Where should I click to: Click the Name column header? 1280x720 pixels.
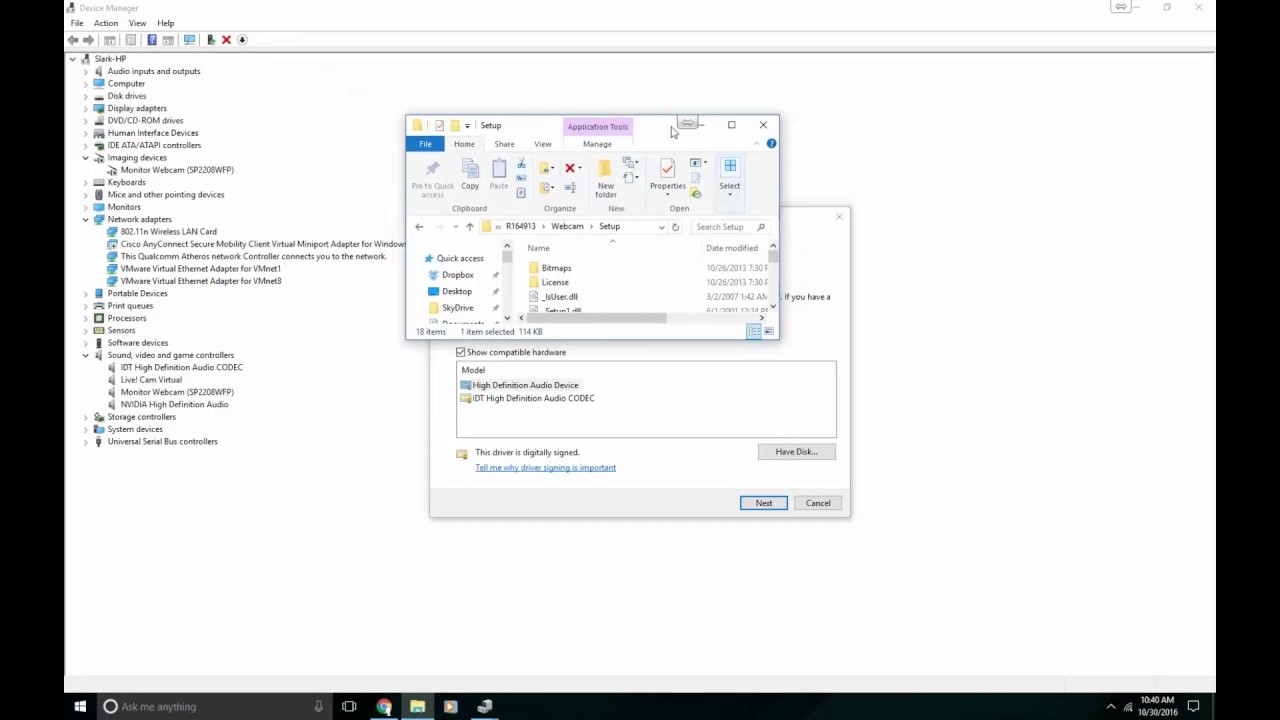pos(538,248)
